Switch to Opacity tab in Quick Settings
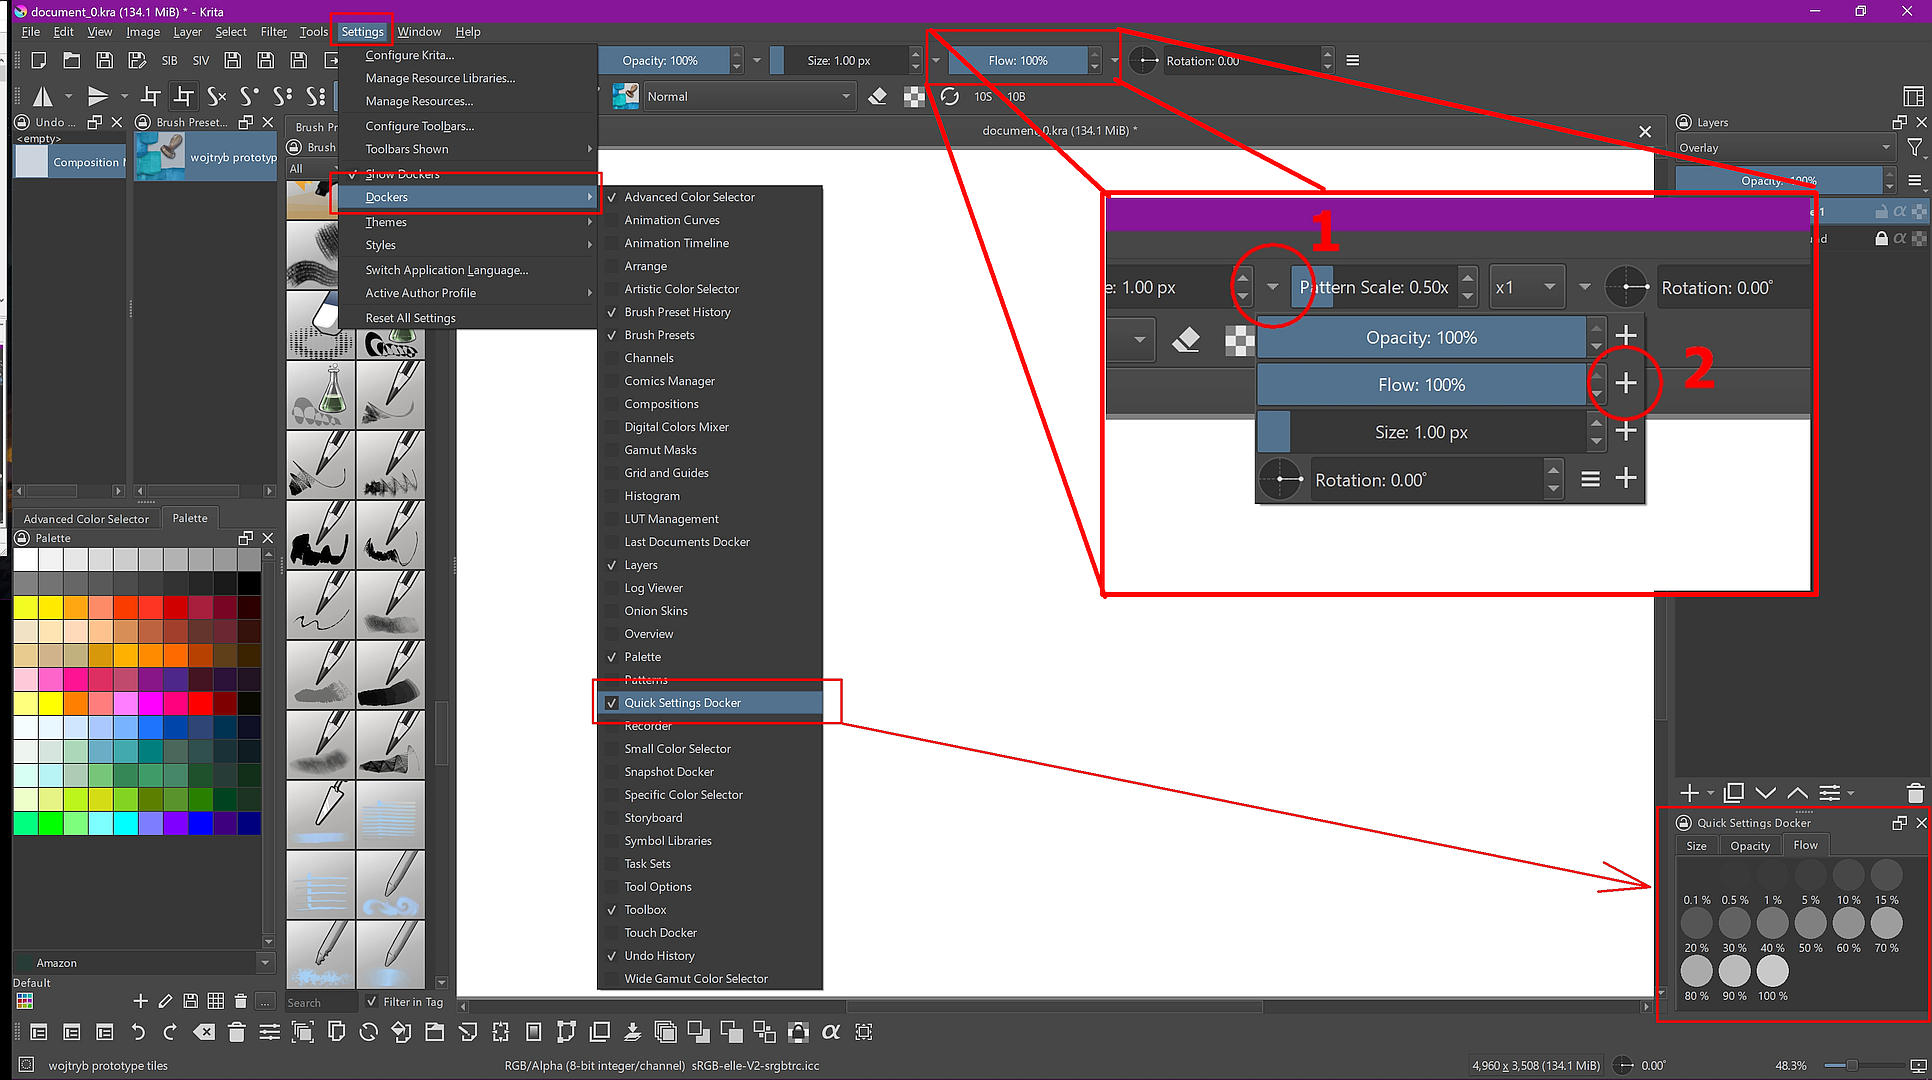This screenshot has width=1932, height=1080. click(1750, 846)
